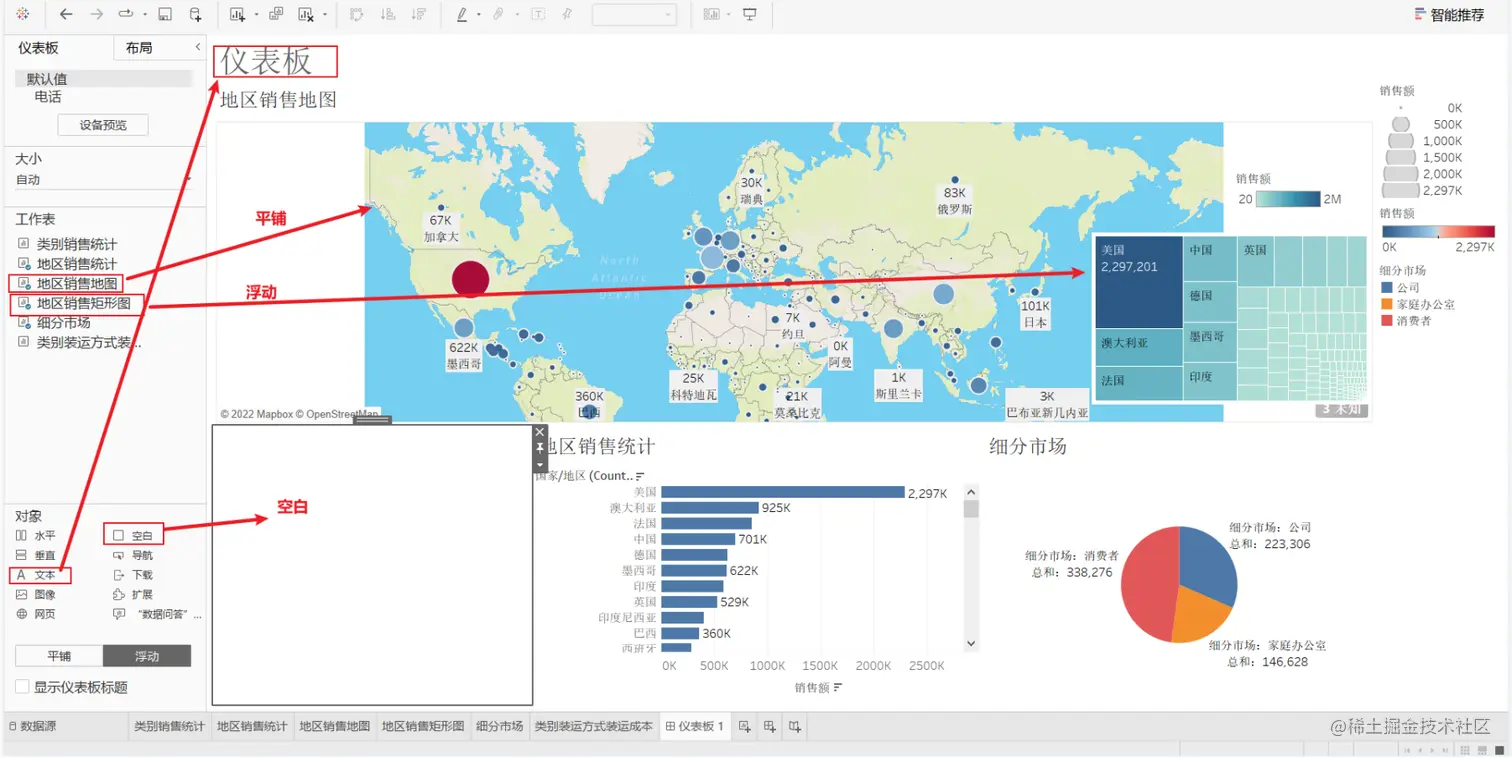Collapse the side pane with the arrow
Screen dimensions: 1512x758
pyautogui.click(x=197, y=47)
